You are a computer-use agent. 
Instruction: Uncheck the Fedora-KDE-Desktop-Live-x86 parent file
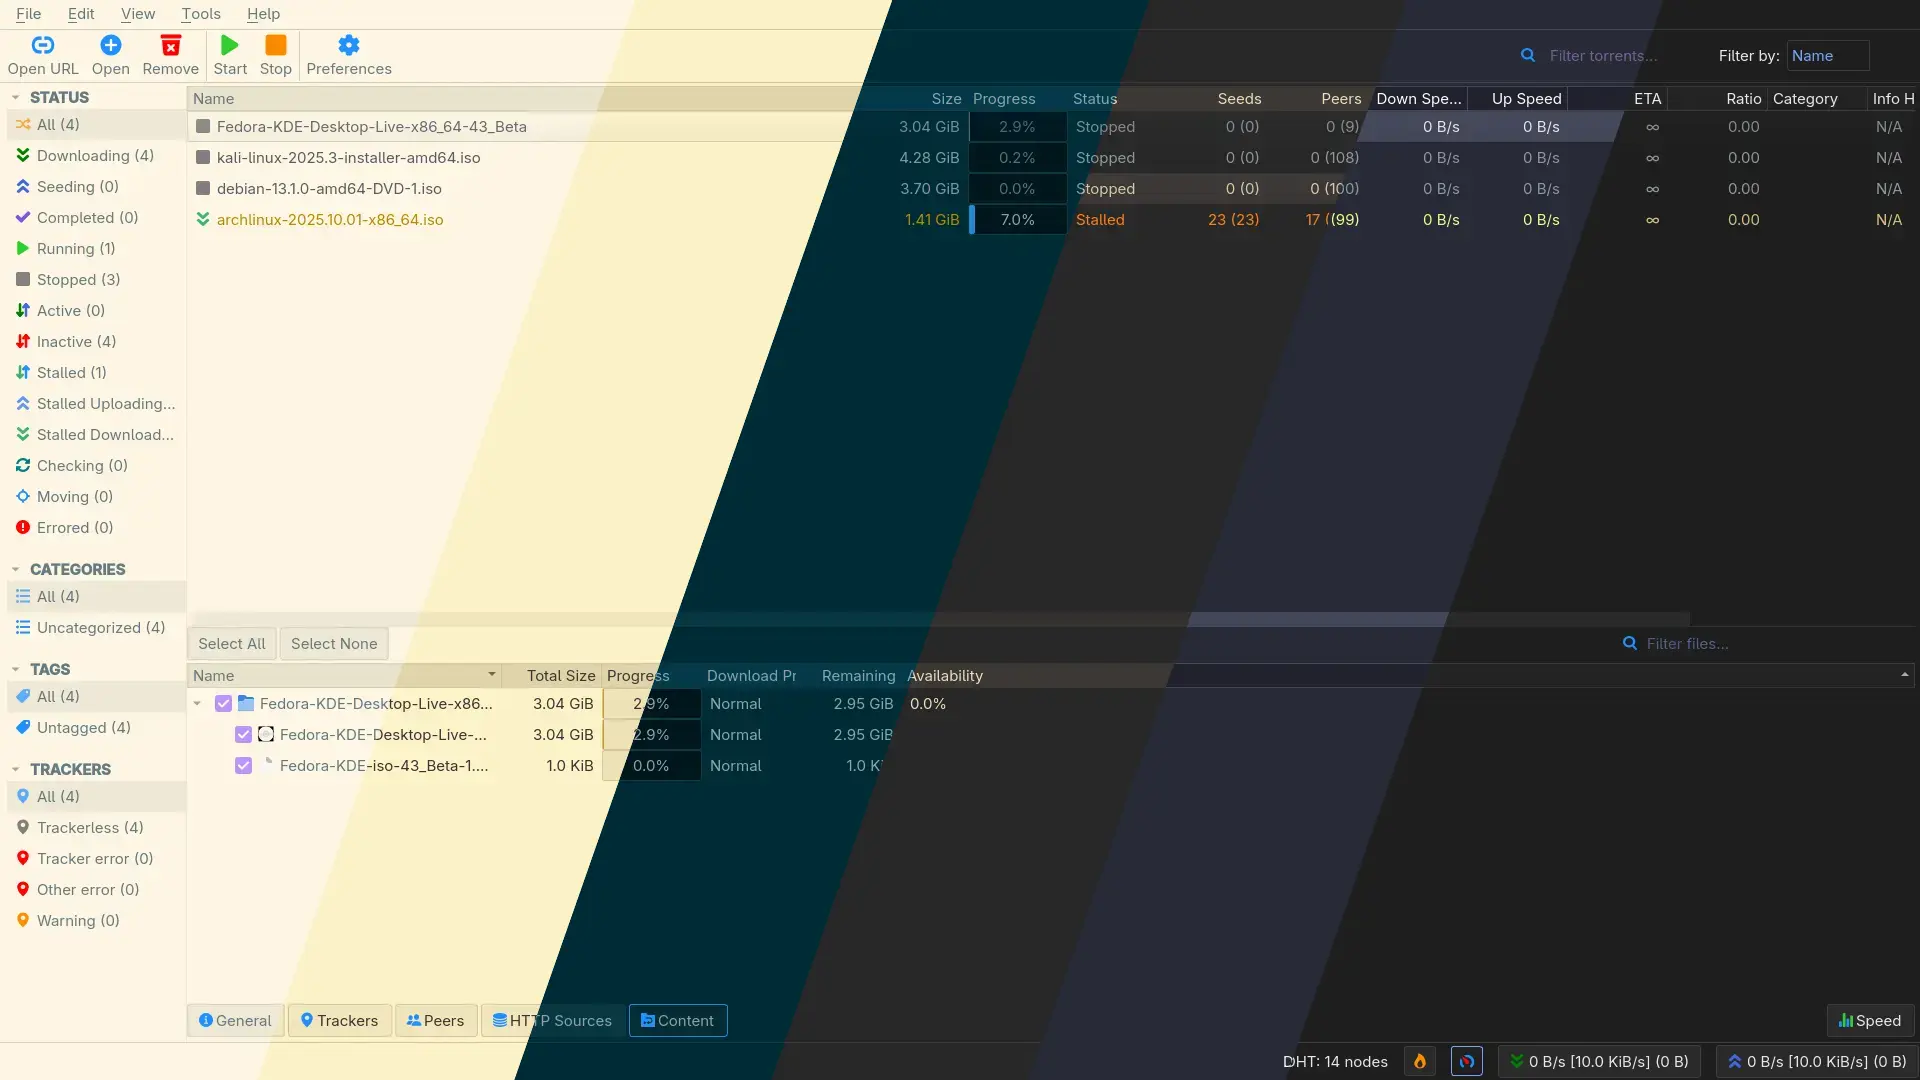click(x=223, y=703)
